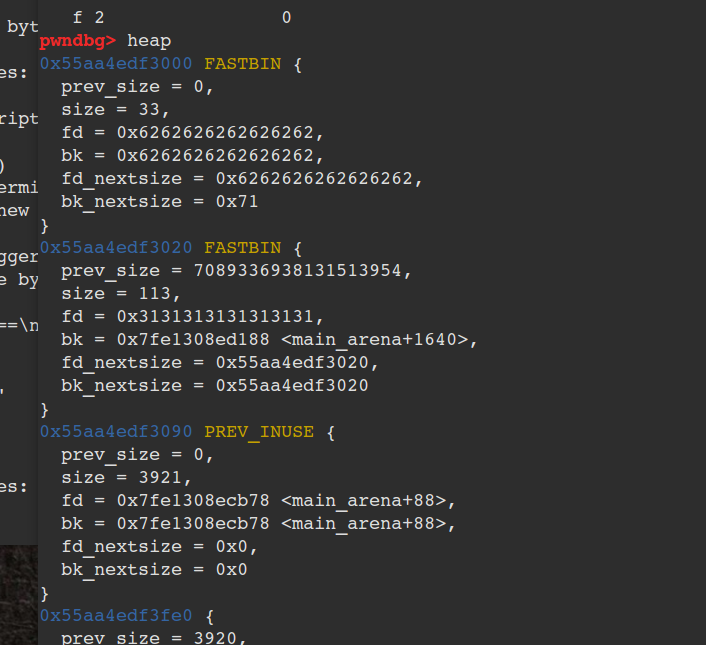Select chunk address 0x55aa4edf3090
The width and height of the screenshot is (706, 645).
tap(116, 432)
